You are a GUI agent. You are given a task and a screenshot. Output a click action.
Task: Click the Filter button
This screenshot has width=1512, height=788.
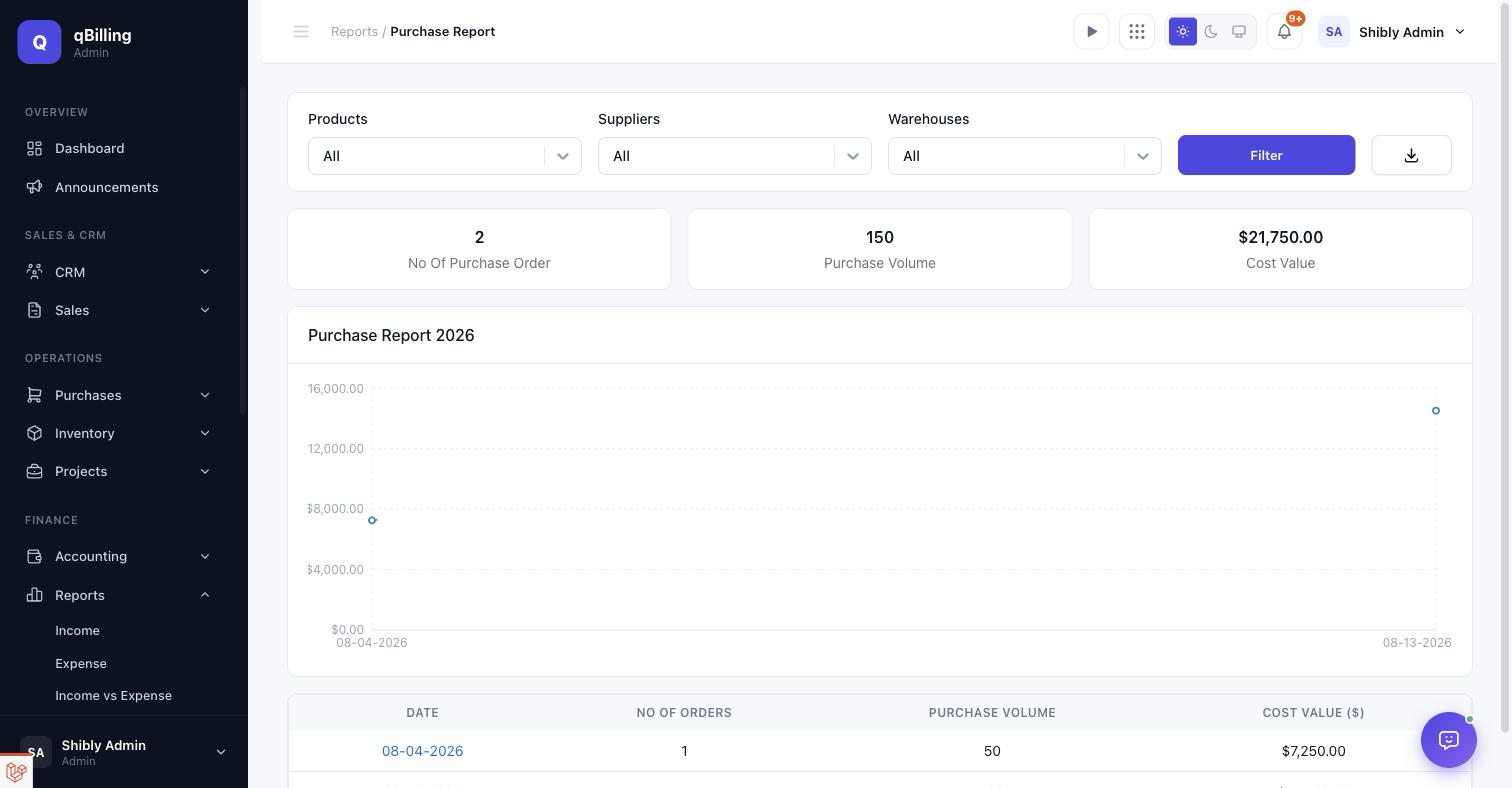[1266, 155]
